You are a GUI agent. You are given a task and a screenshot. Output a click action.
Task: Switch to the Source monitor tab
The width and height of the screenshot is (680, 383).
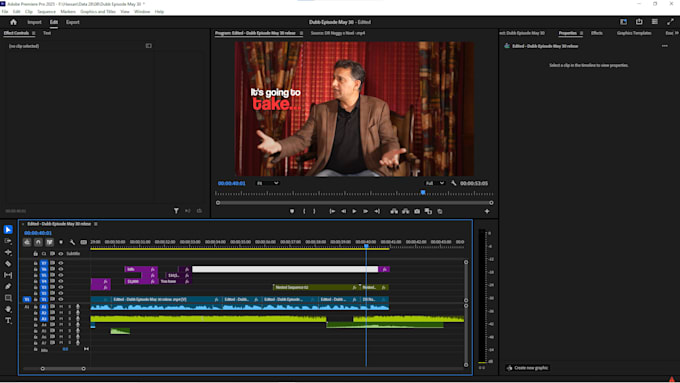pyautogui.click(x=338, y=33)
